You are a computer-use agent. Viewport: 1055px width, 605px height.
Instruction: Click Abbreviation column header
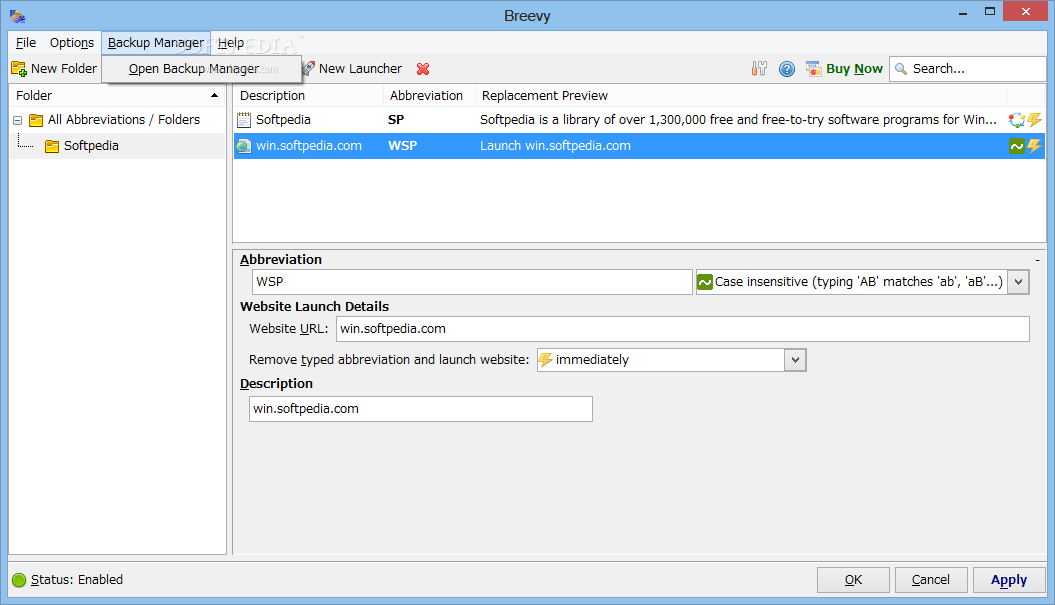(x=429, y=96)
